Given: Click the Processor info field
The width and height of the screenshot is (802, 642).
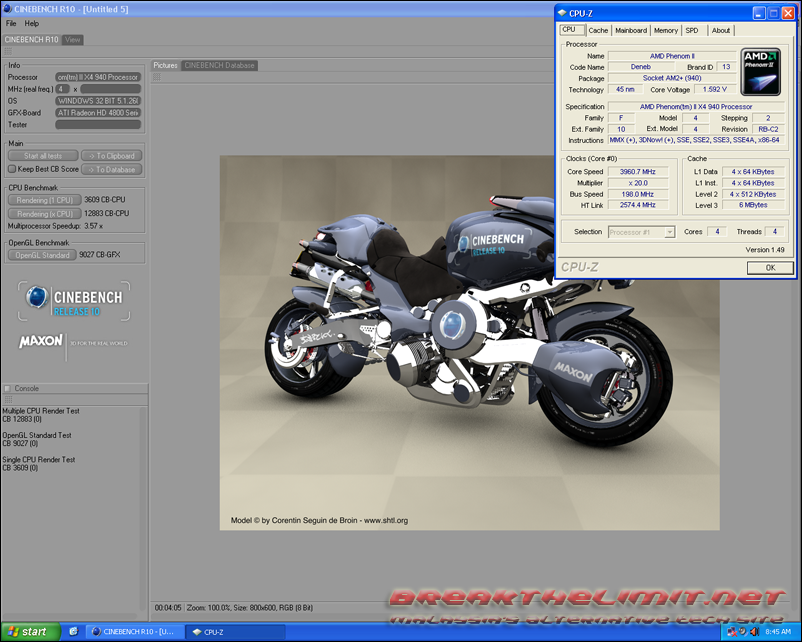Looking at the screenshot, I should (x=98, y=77).
